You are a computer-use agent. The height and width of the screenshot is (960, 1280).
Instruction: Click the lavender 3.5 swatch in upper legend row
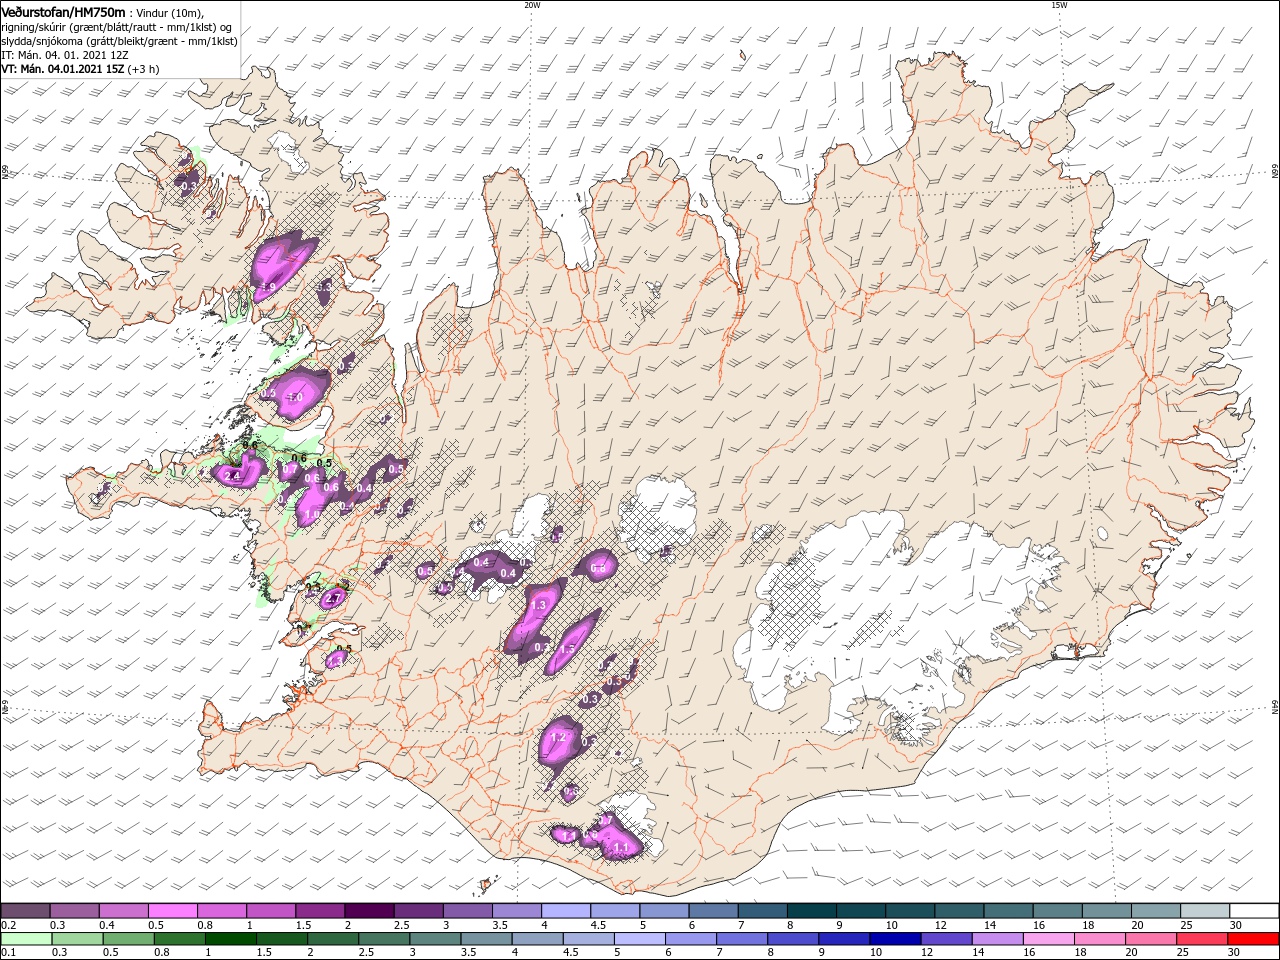[515, 910]
